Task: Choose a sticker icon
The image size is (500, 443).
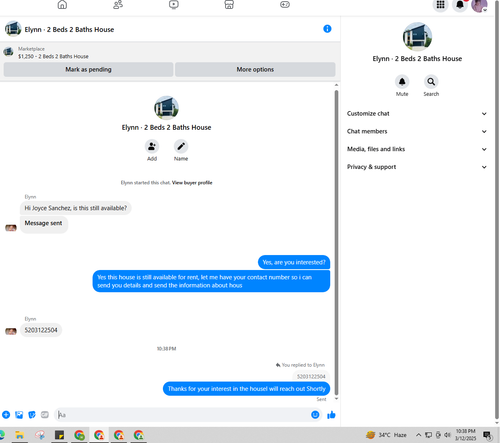Action: pyautogui.click(x=32, y=415)
